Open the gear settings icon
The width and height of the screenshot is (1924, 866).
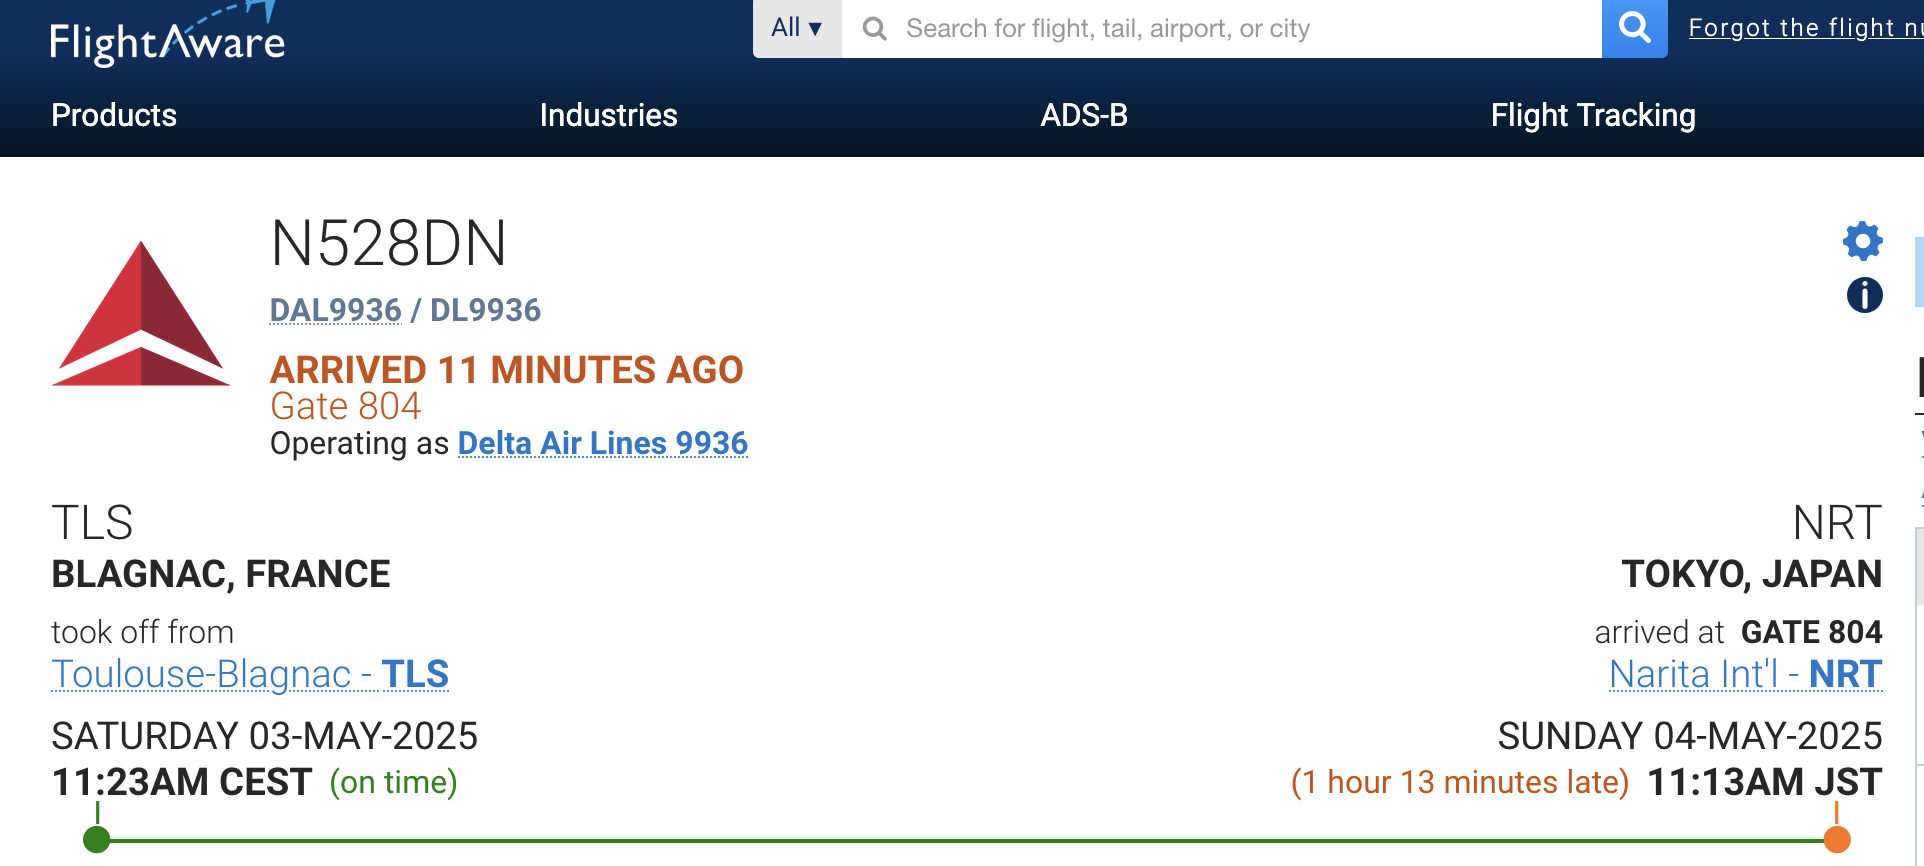[1862, 241]
